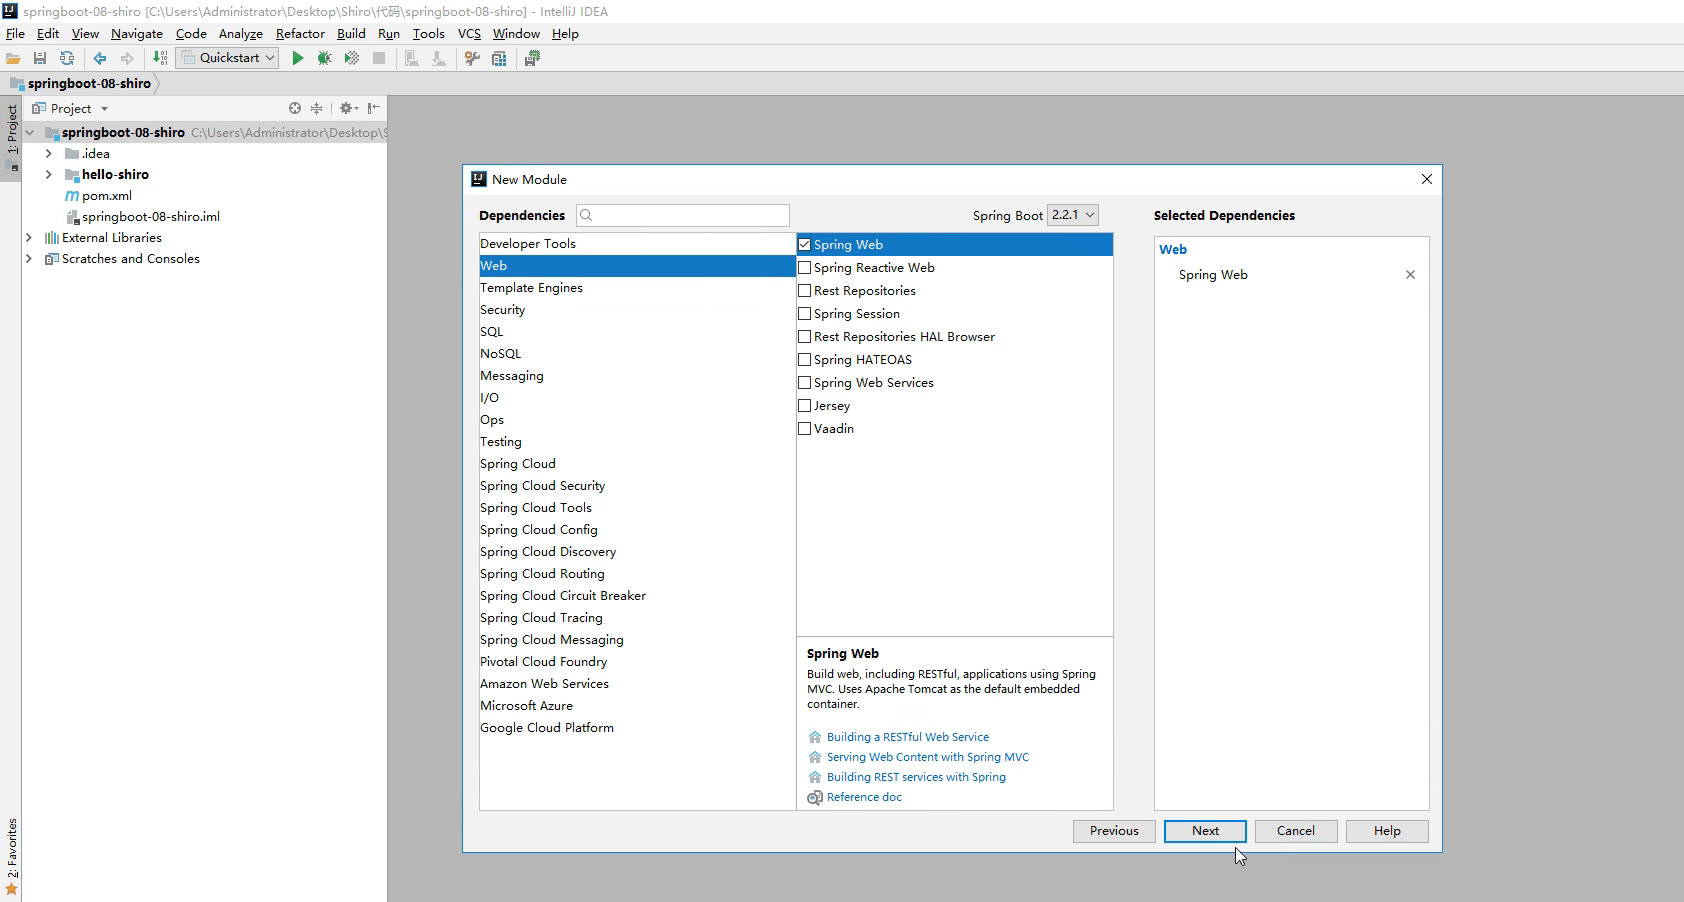Viewport: 1684px width, 902px height.
Task: Open the Refactor menu
Action: click(x=300, y=33)
